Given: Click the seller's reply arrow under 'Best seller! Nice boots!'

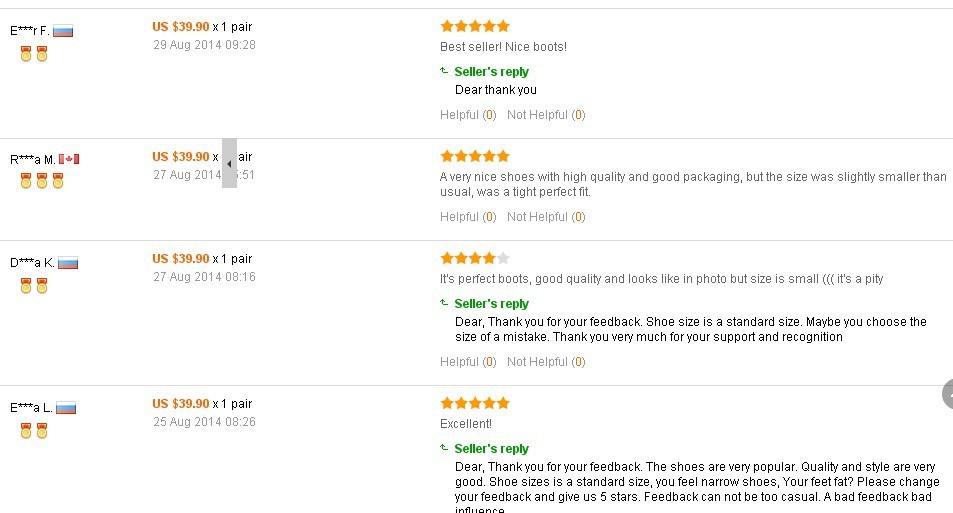Looking at the screenshot, I should click(x=444, y=71).
